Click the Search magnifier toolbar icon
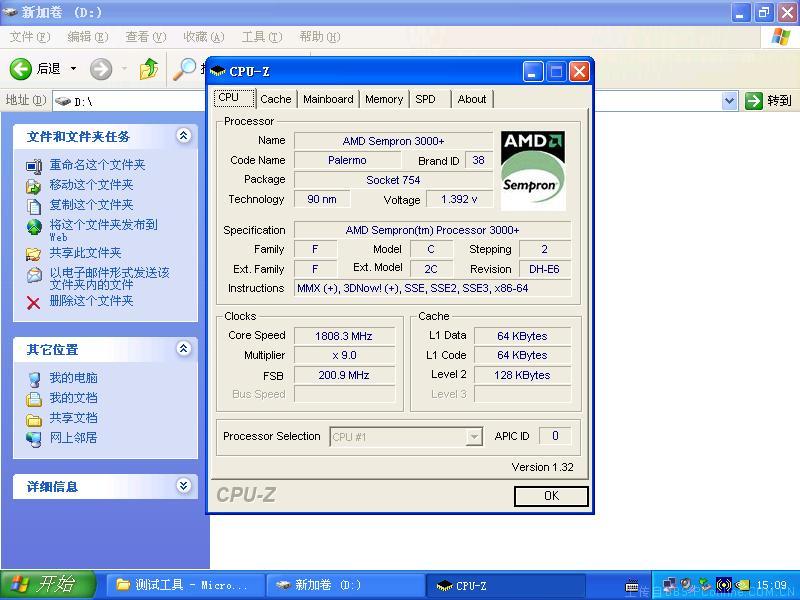800x600 pixels. [x=185, y=69]
